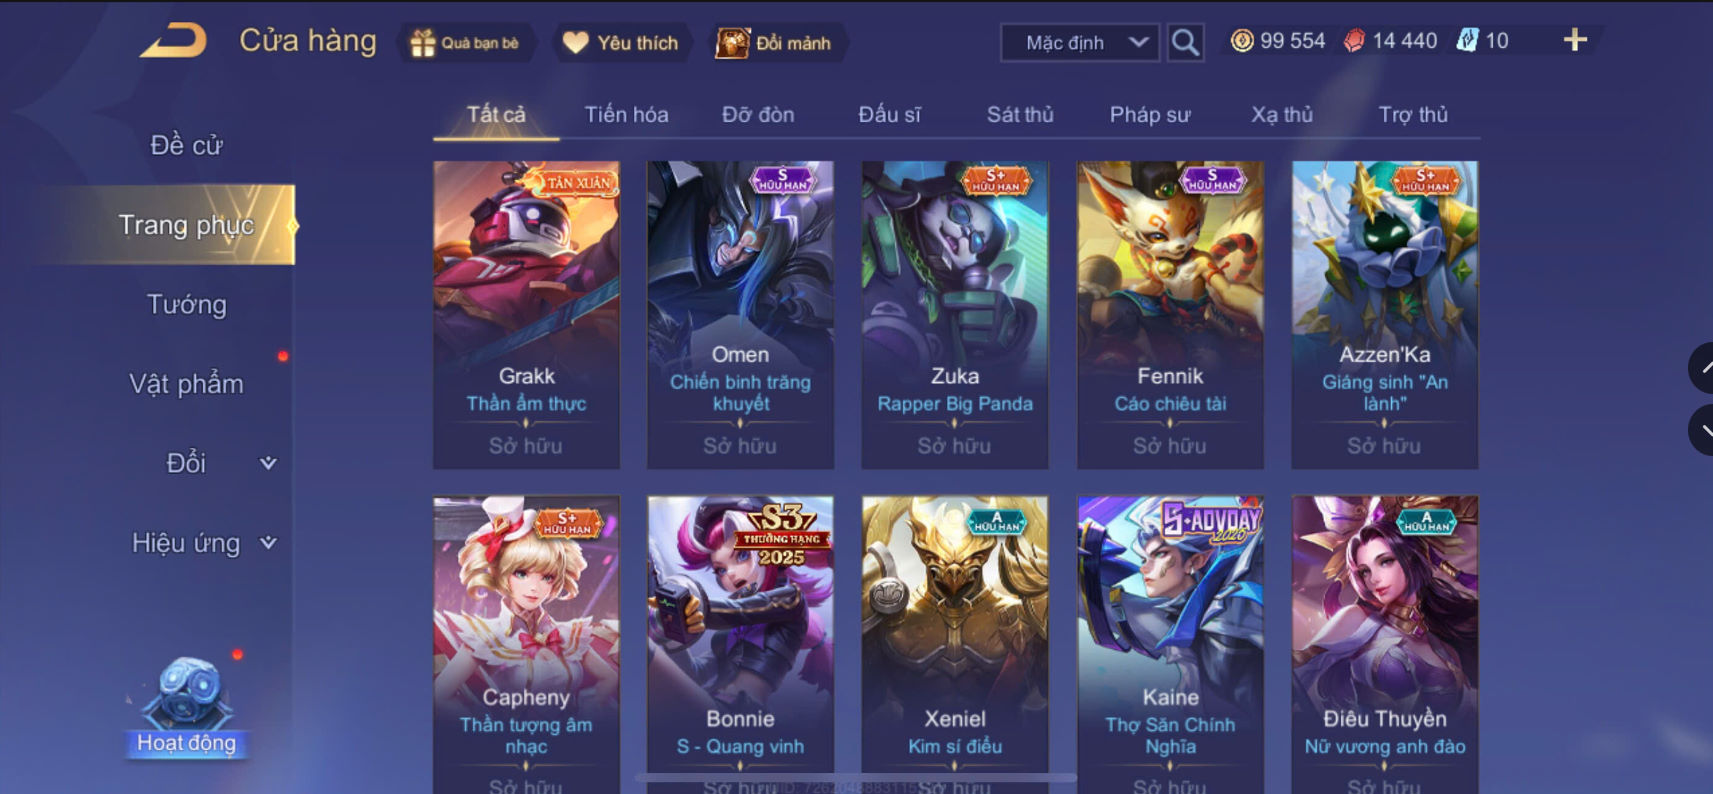Viewport: 1713px width, 794px height.
Task: Select Fennik Cáo chiêu tài skin card
Action: pos(1170,315)
